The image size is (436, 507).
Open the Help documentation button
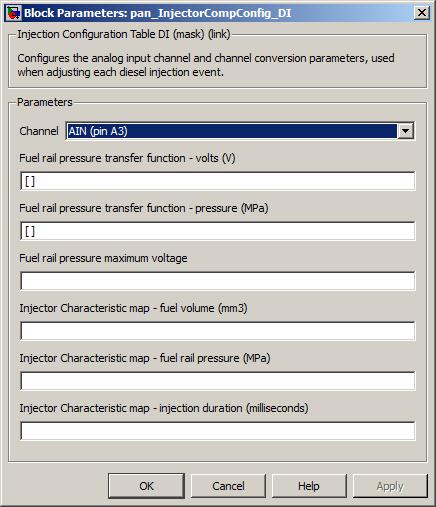309,486
